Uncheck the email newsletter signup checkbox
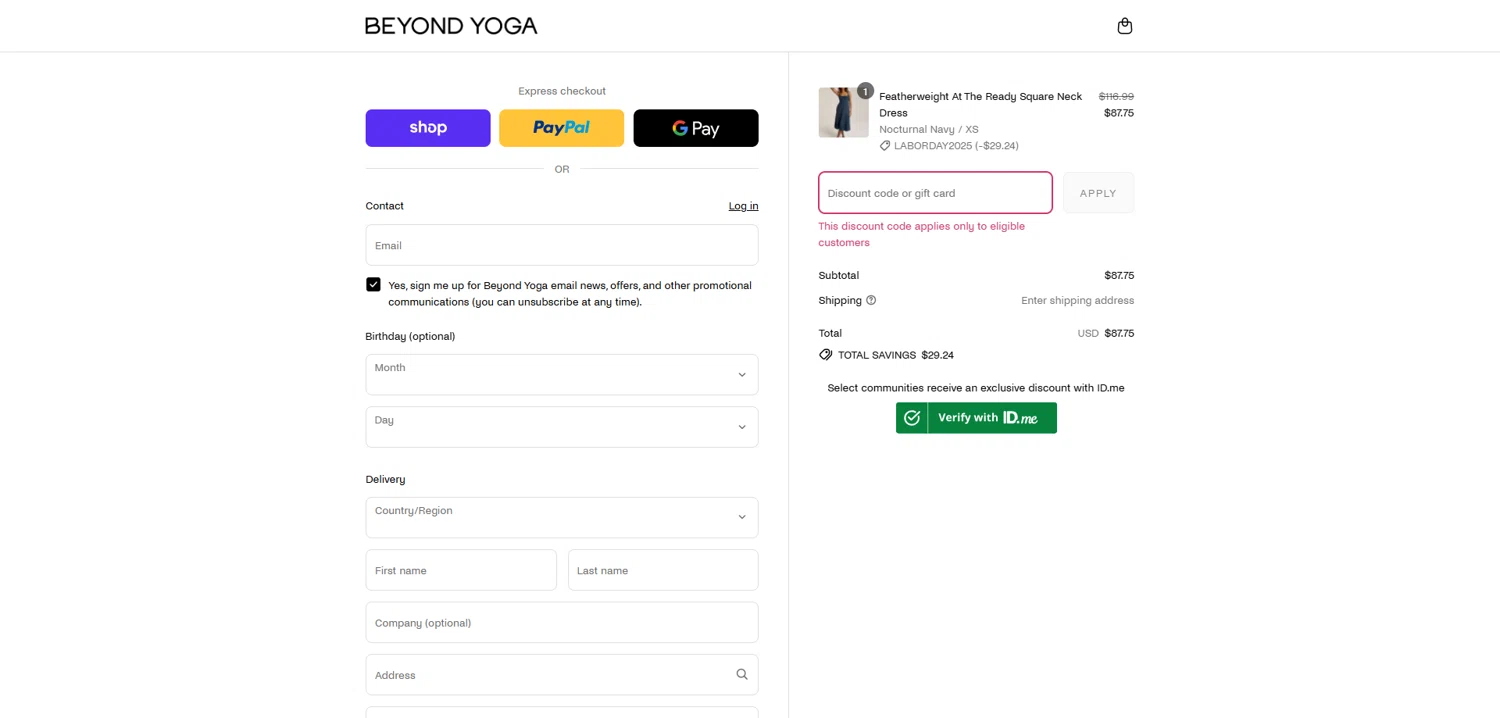This screenshot has height=718, width=1500. coord(374,285)
